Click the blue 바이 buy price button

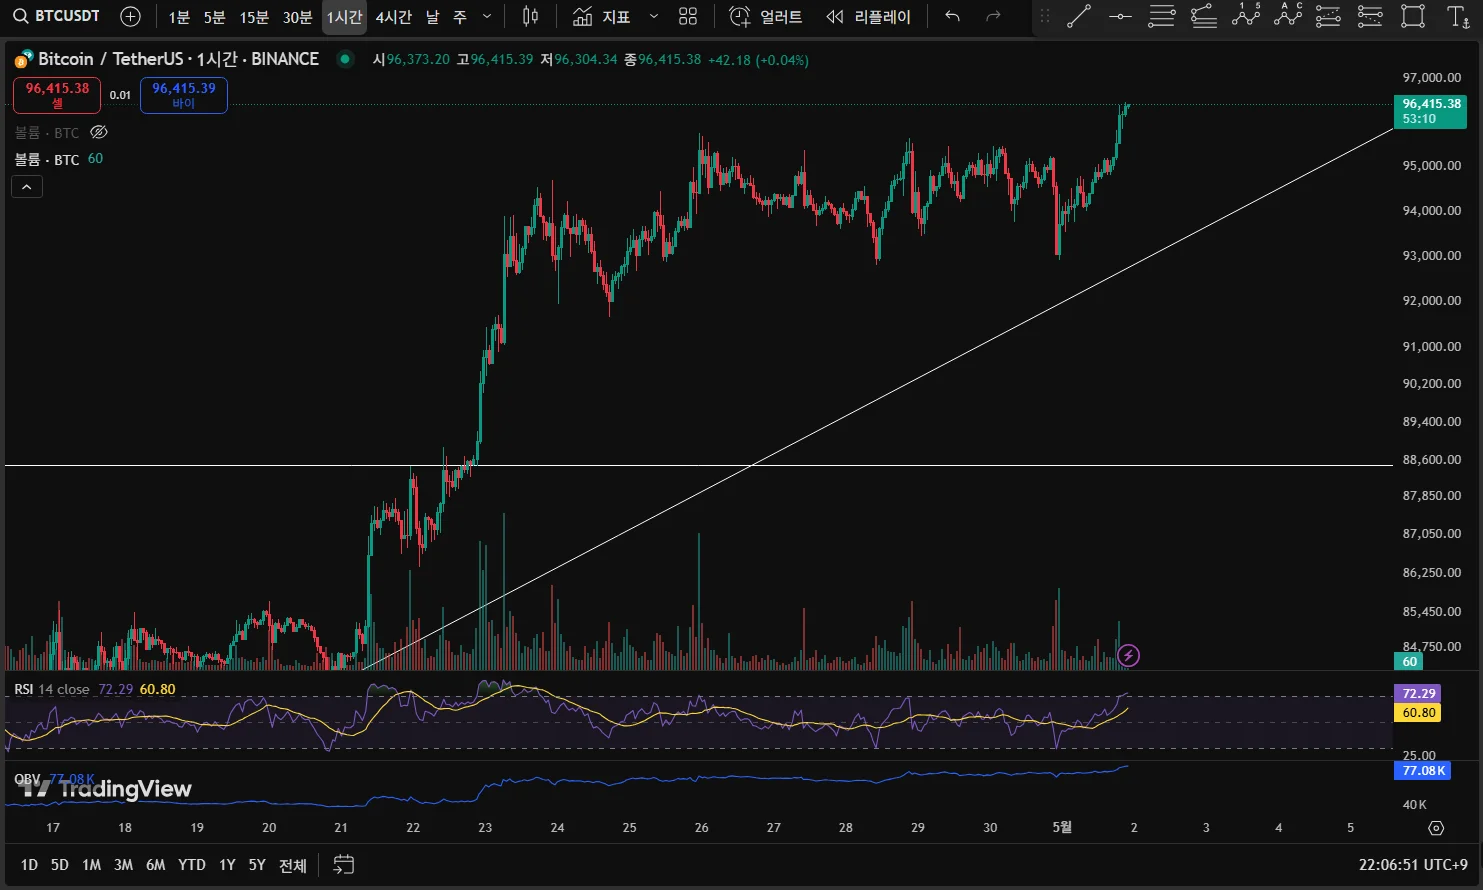pos(184,95)
